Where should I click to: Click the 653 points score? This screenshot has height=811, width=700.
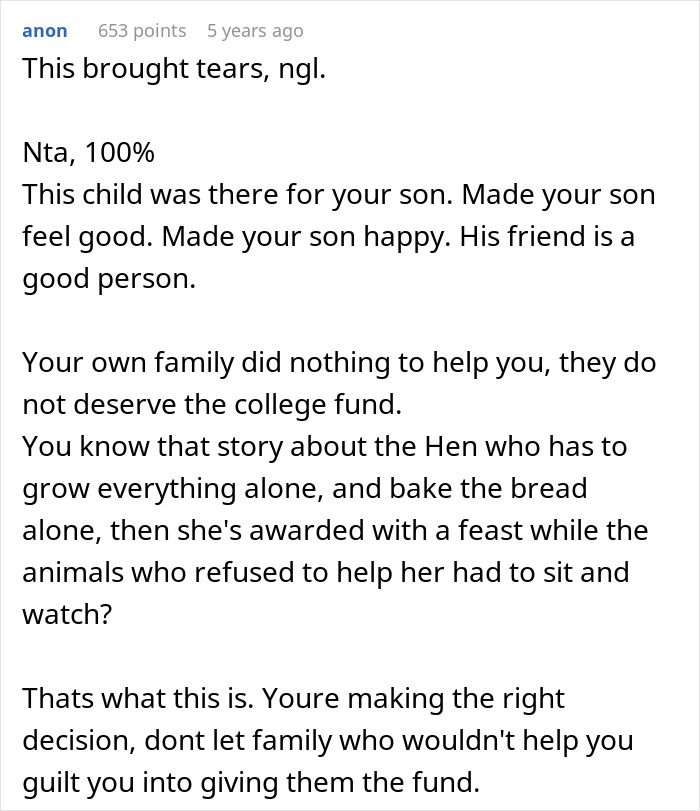(142, 31)
